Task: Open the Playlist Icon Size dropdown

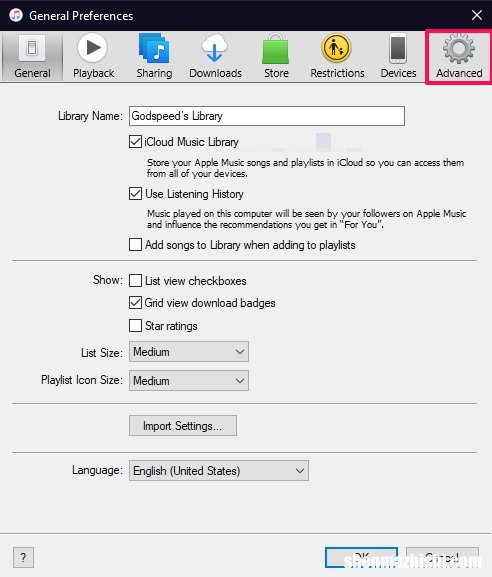Action: (x=189, y=380)
